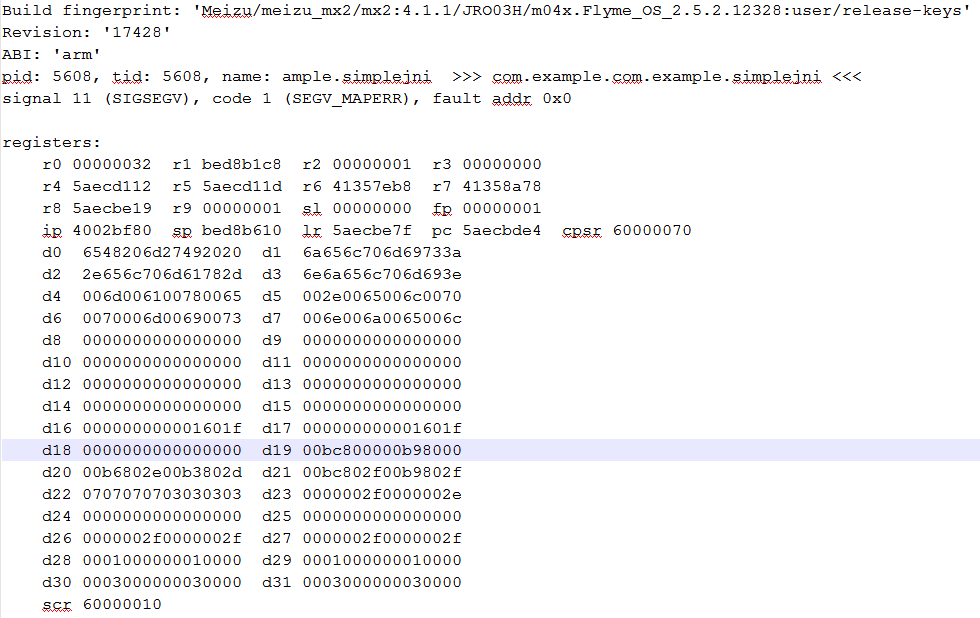
Task: Click d1 value 6a656c706d69733a
Action: coord(382,252)
